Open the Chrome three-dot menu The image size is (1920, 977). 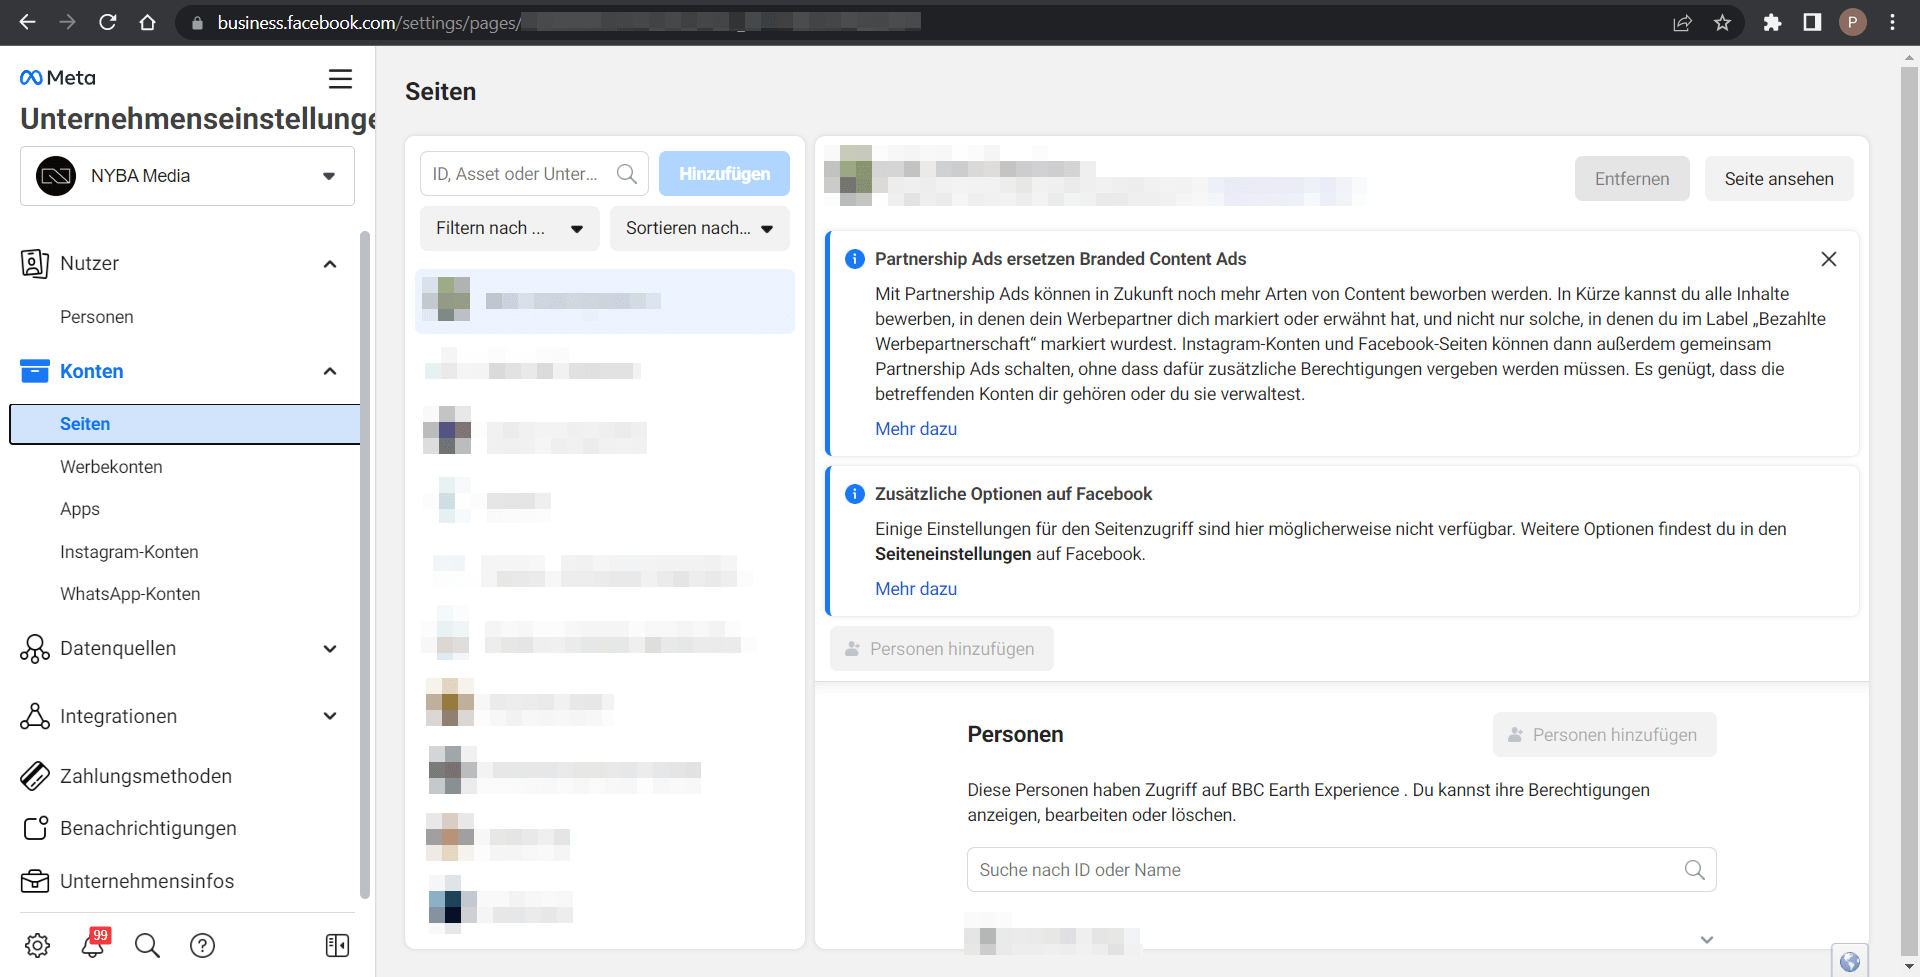click(1893, 22)
